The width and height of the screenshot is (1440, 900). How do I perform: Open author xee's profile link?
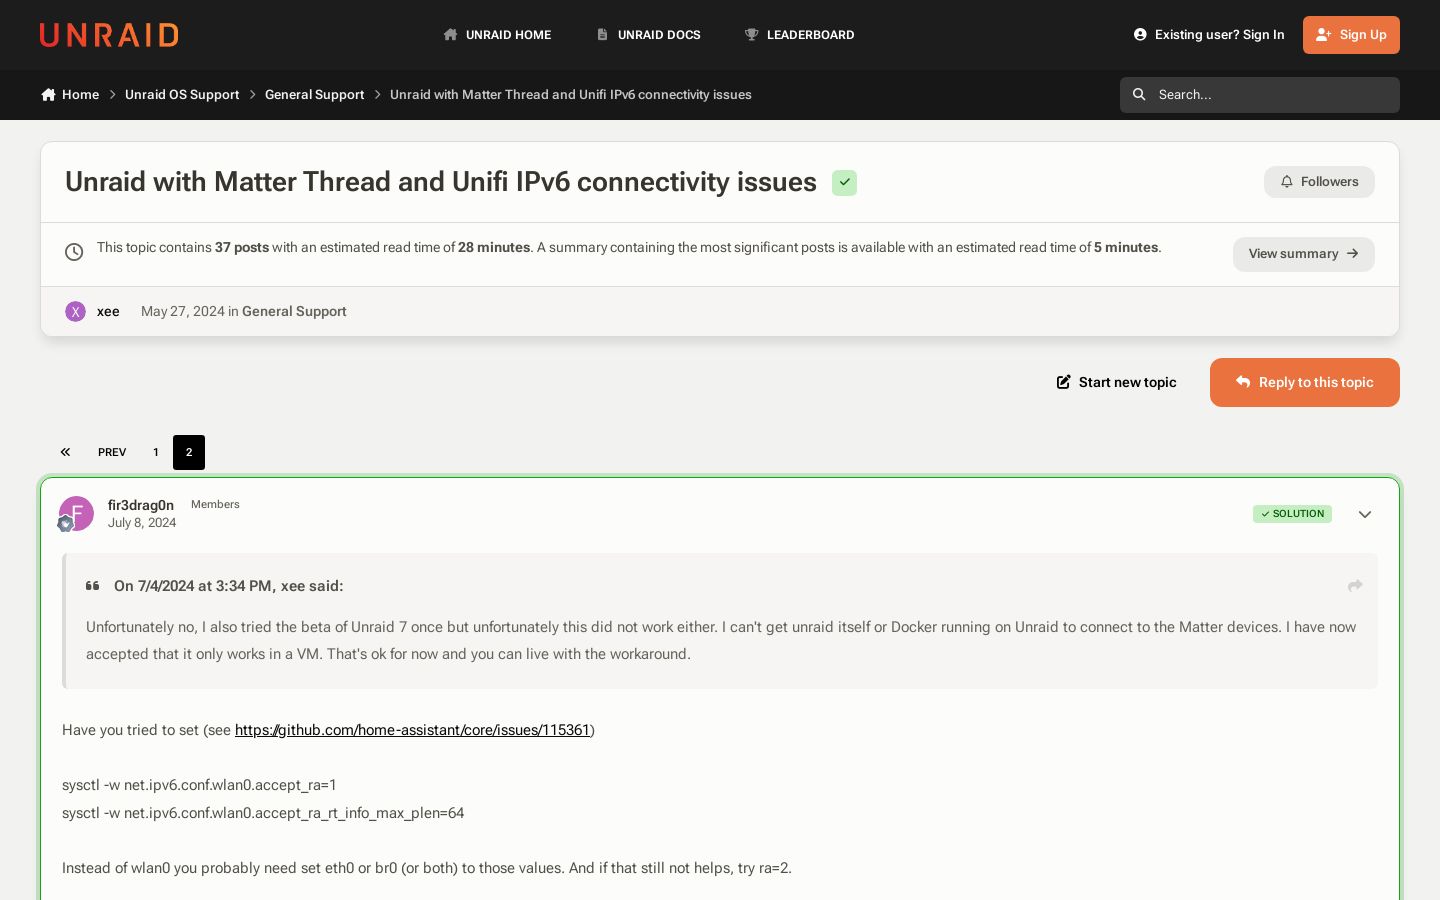108,312
